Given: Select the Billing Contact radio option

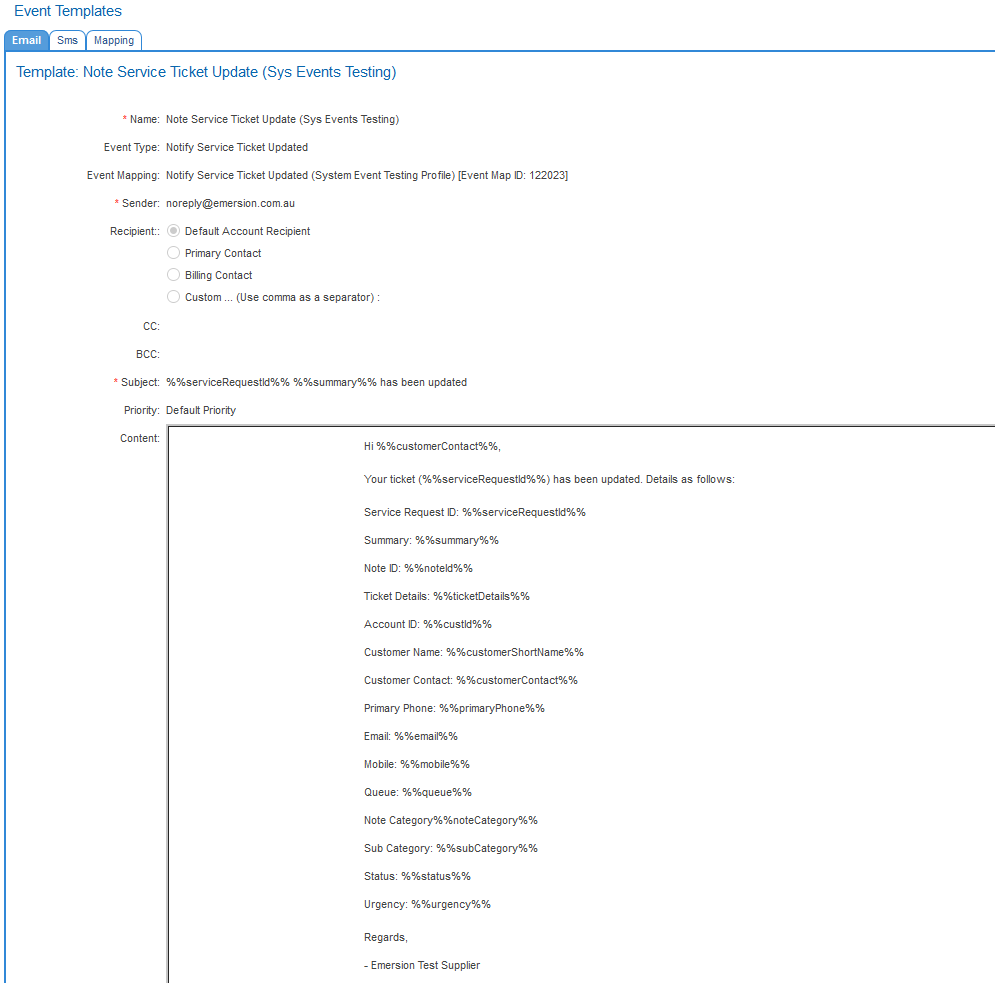Looking at the screenshot, I should click(x=174, y=275).
